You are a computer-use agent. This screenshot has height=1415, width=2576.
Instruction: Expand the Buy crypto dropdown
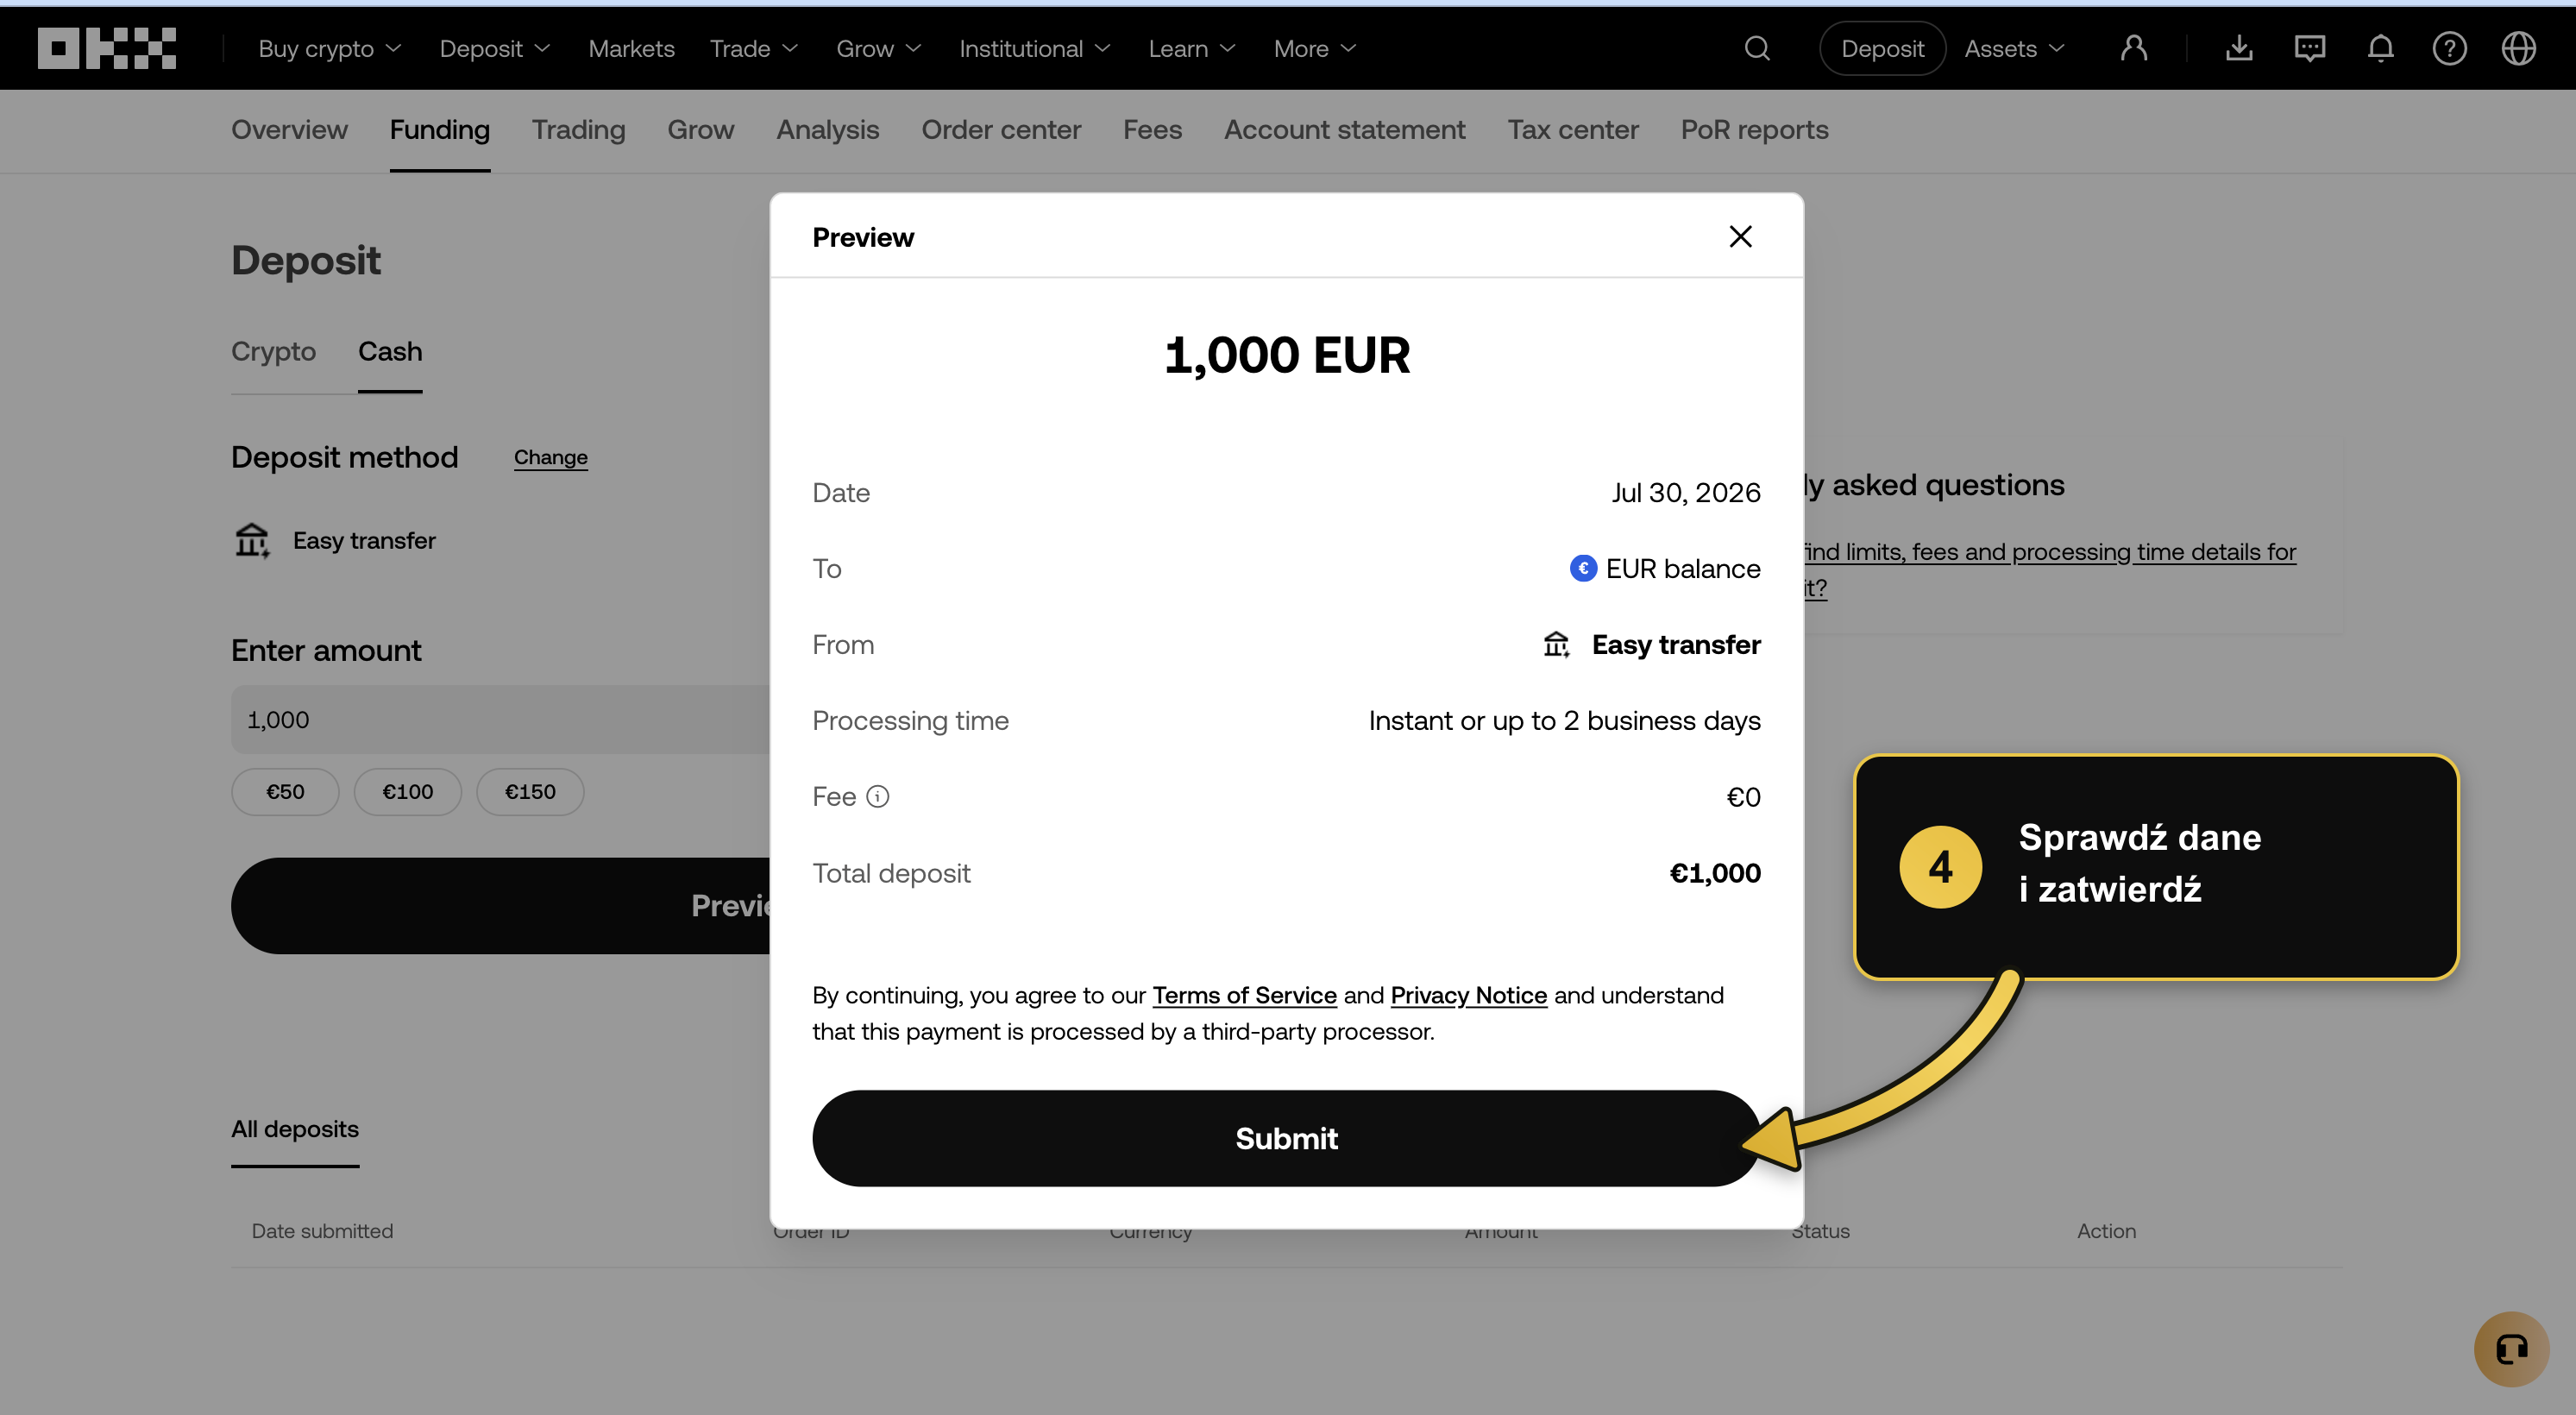329,48
